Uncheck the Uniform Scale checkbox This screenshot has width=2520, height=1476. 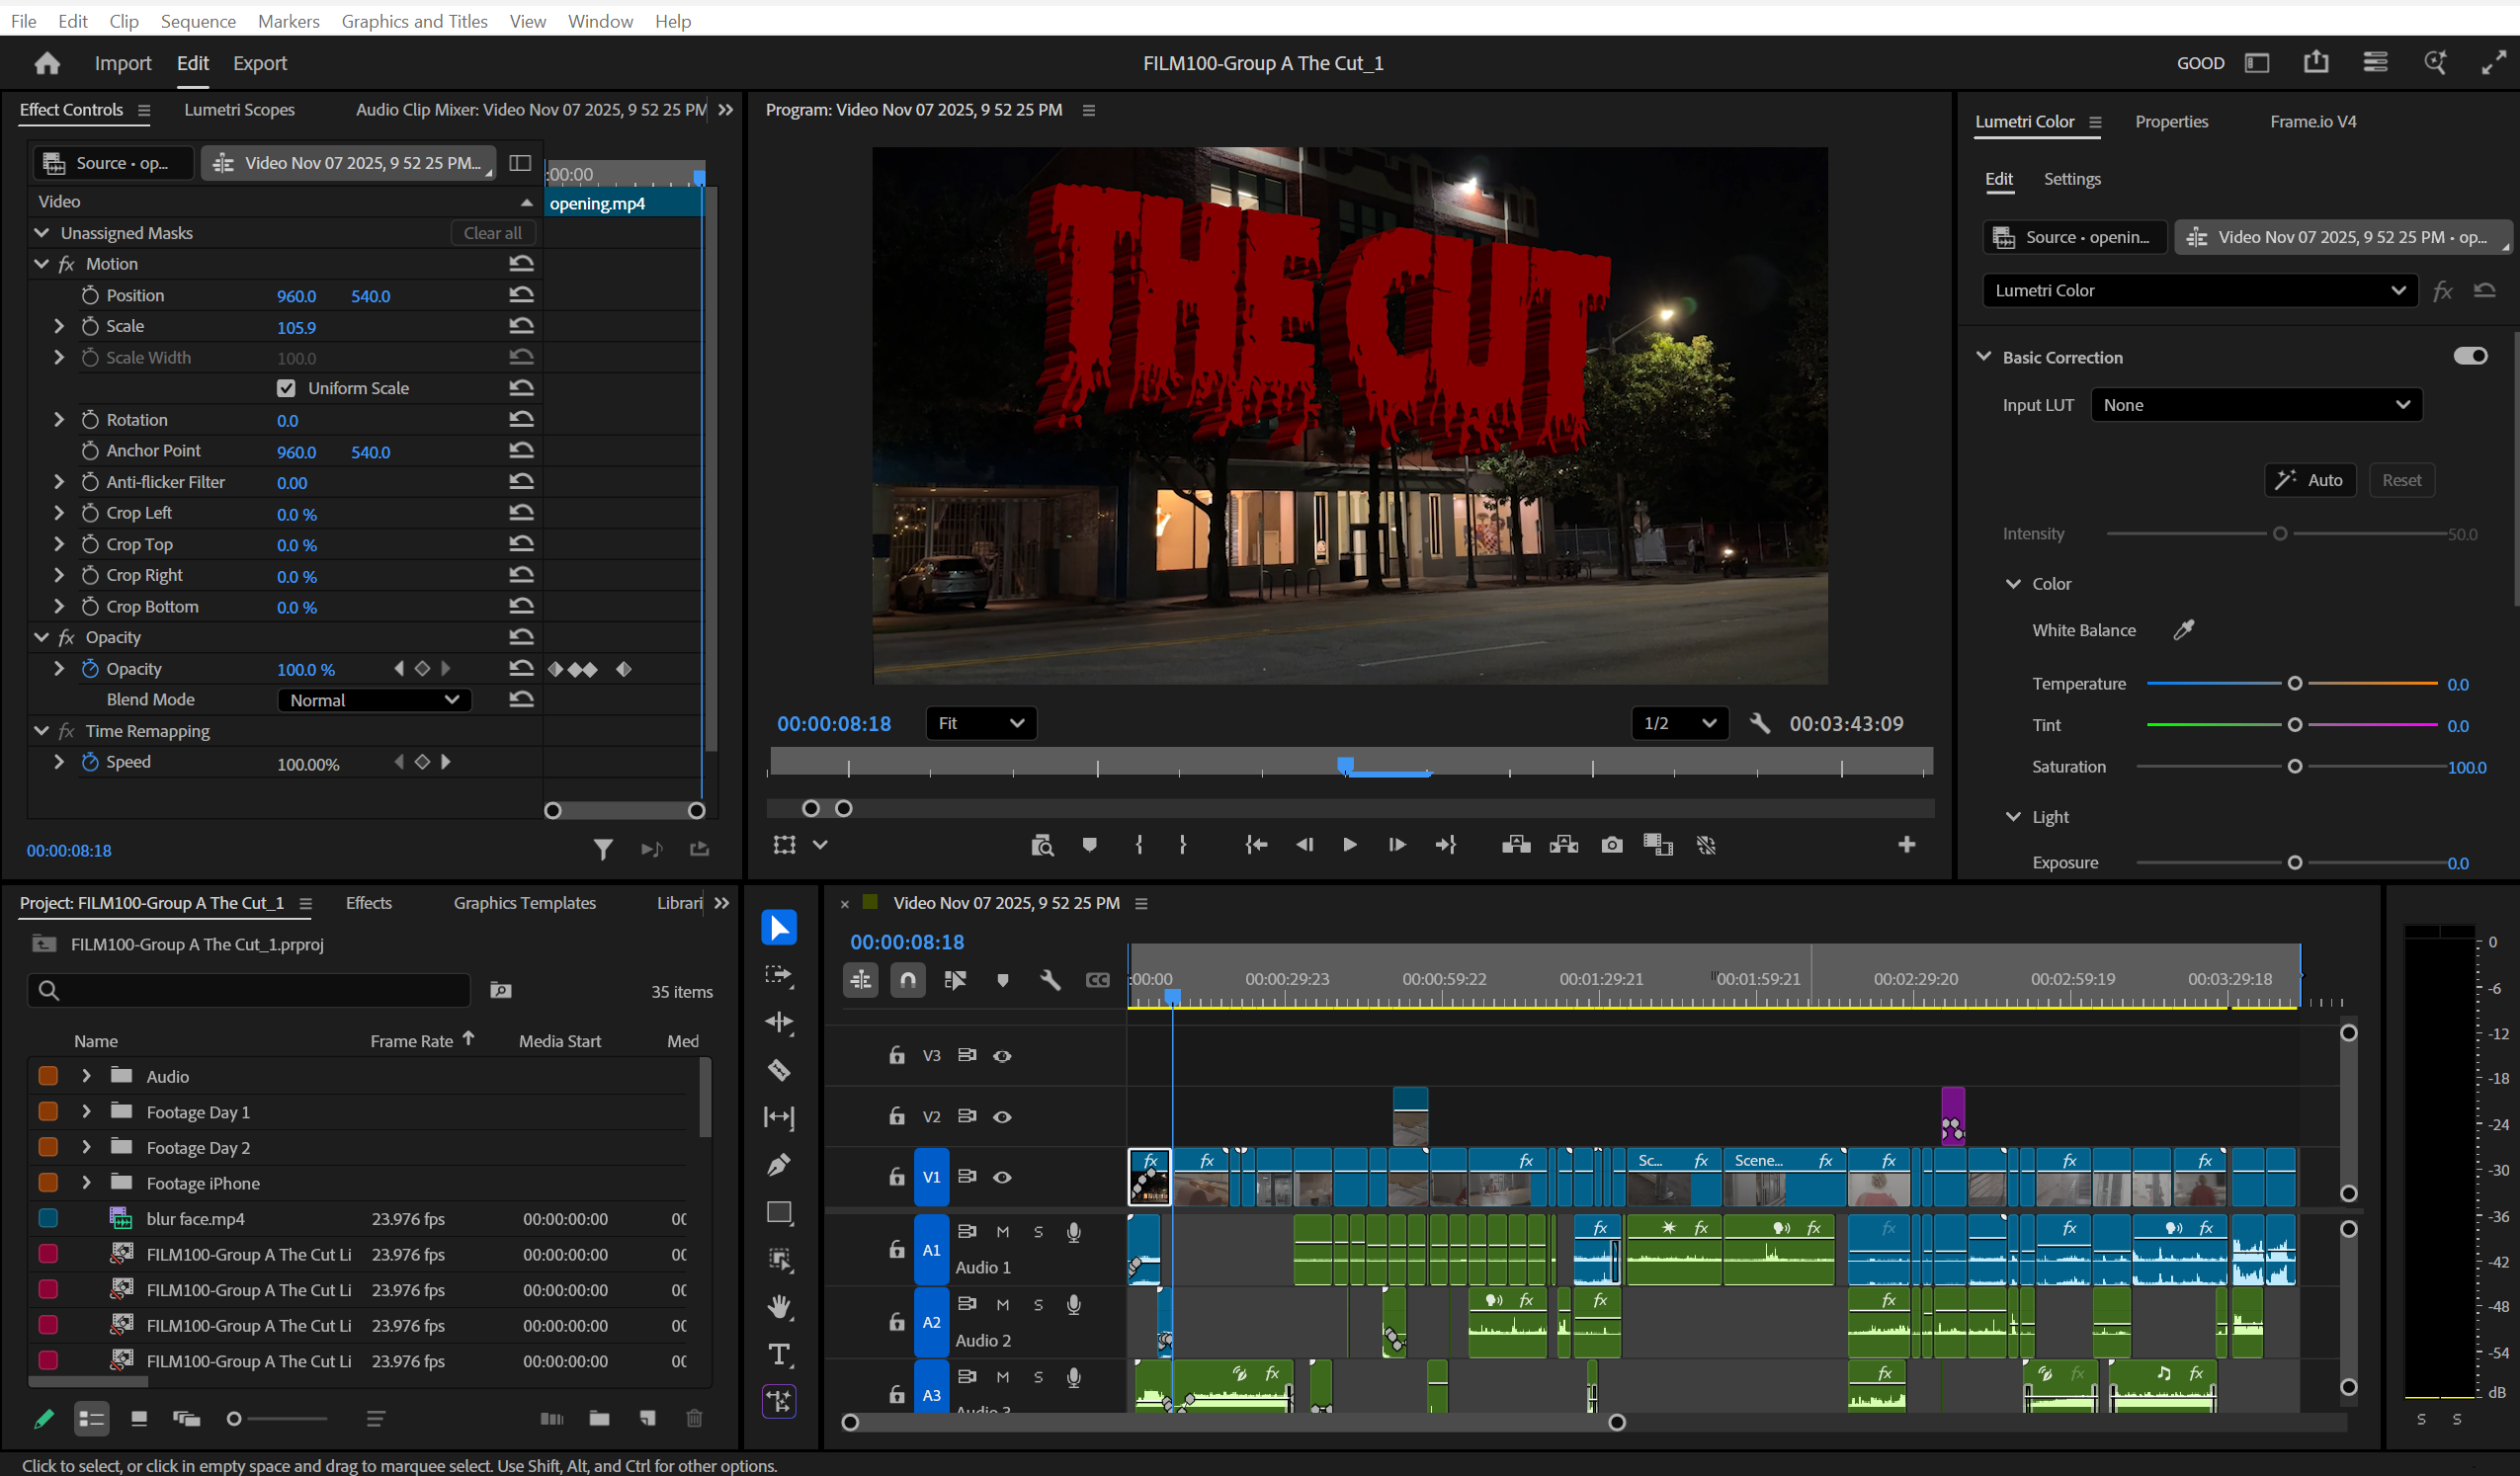pyautogui.click(x=286, y=388)
